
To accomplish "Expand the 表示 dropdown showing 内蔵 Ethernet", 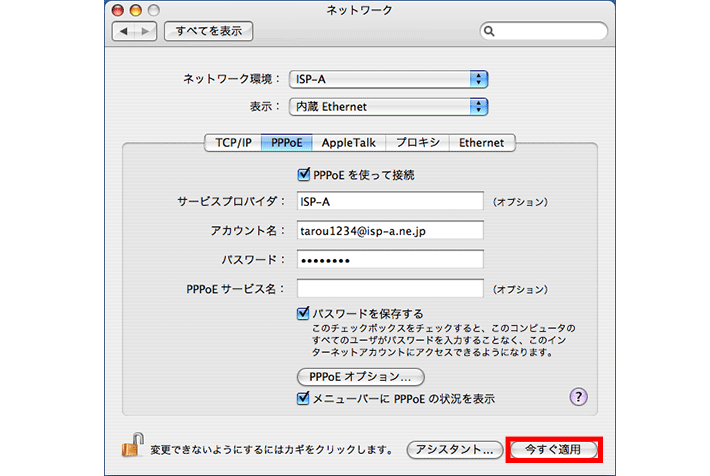I will point(388,105).
